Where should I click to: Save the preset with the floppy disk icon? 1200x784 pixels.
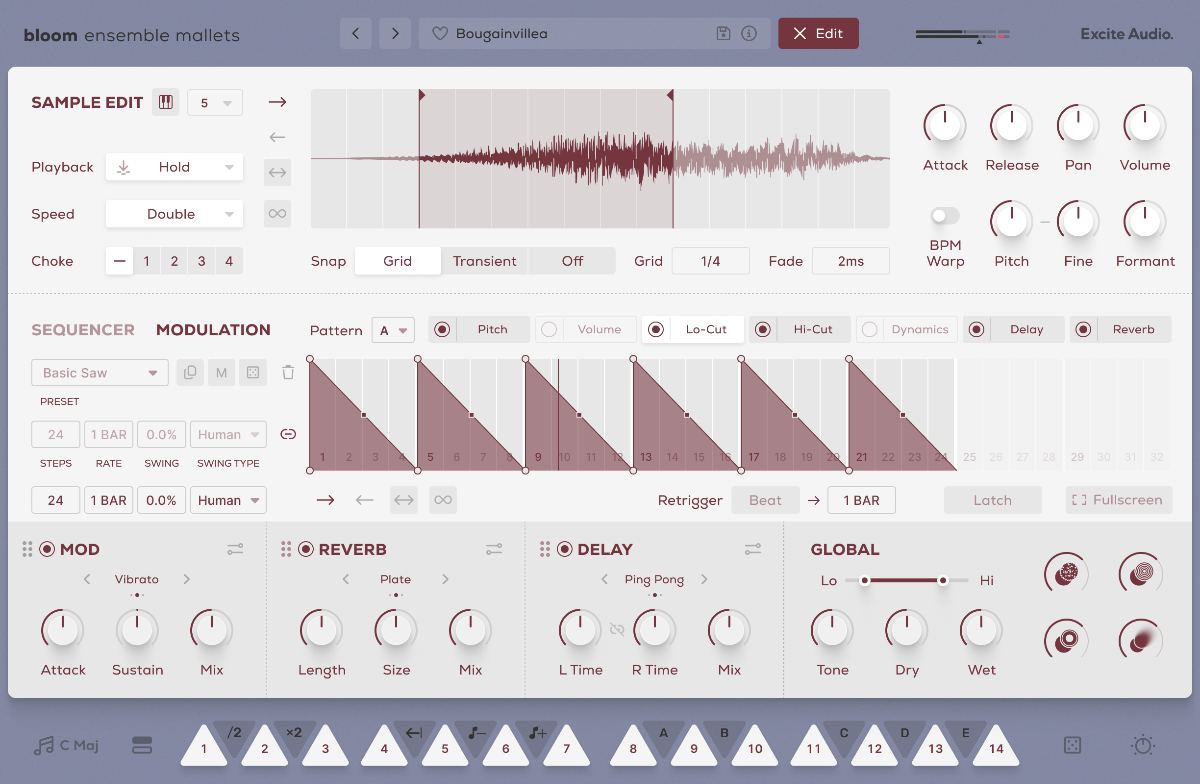(724, 33)
